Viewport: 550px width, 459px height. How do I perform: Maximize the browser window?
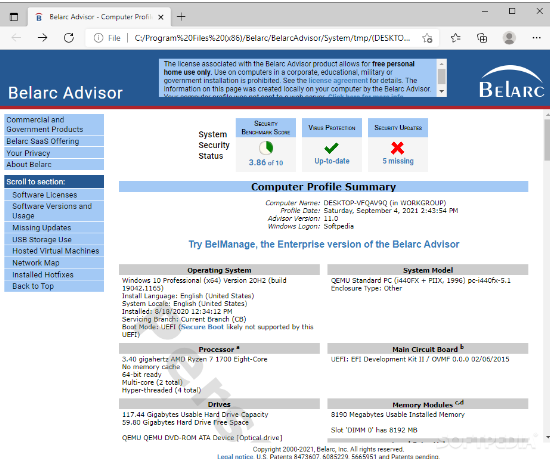(x=512, y=11)
